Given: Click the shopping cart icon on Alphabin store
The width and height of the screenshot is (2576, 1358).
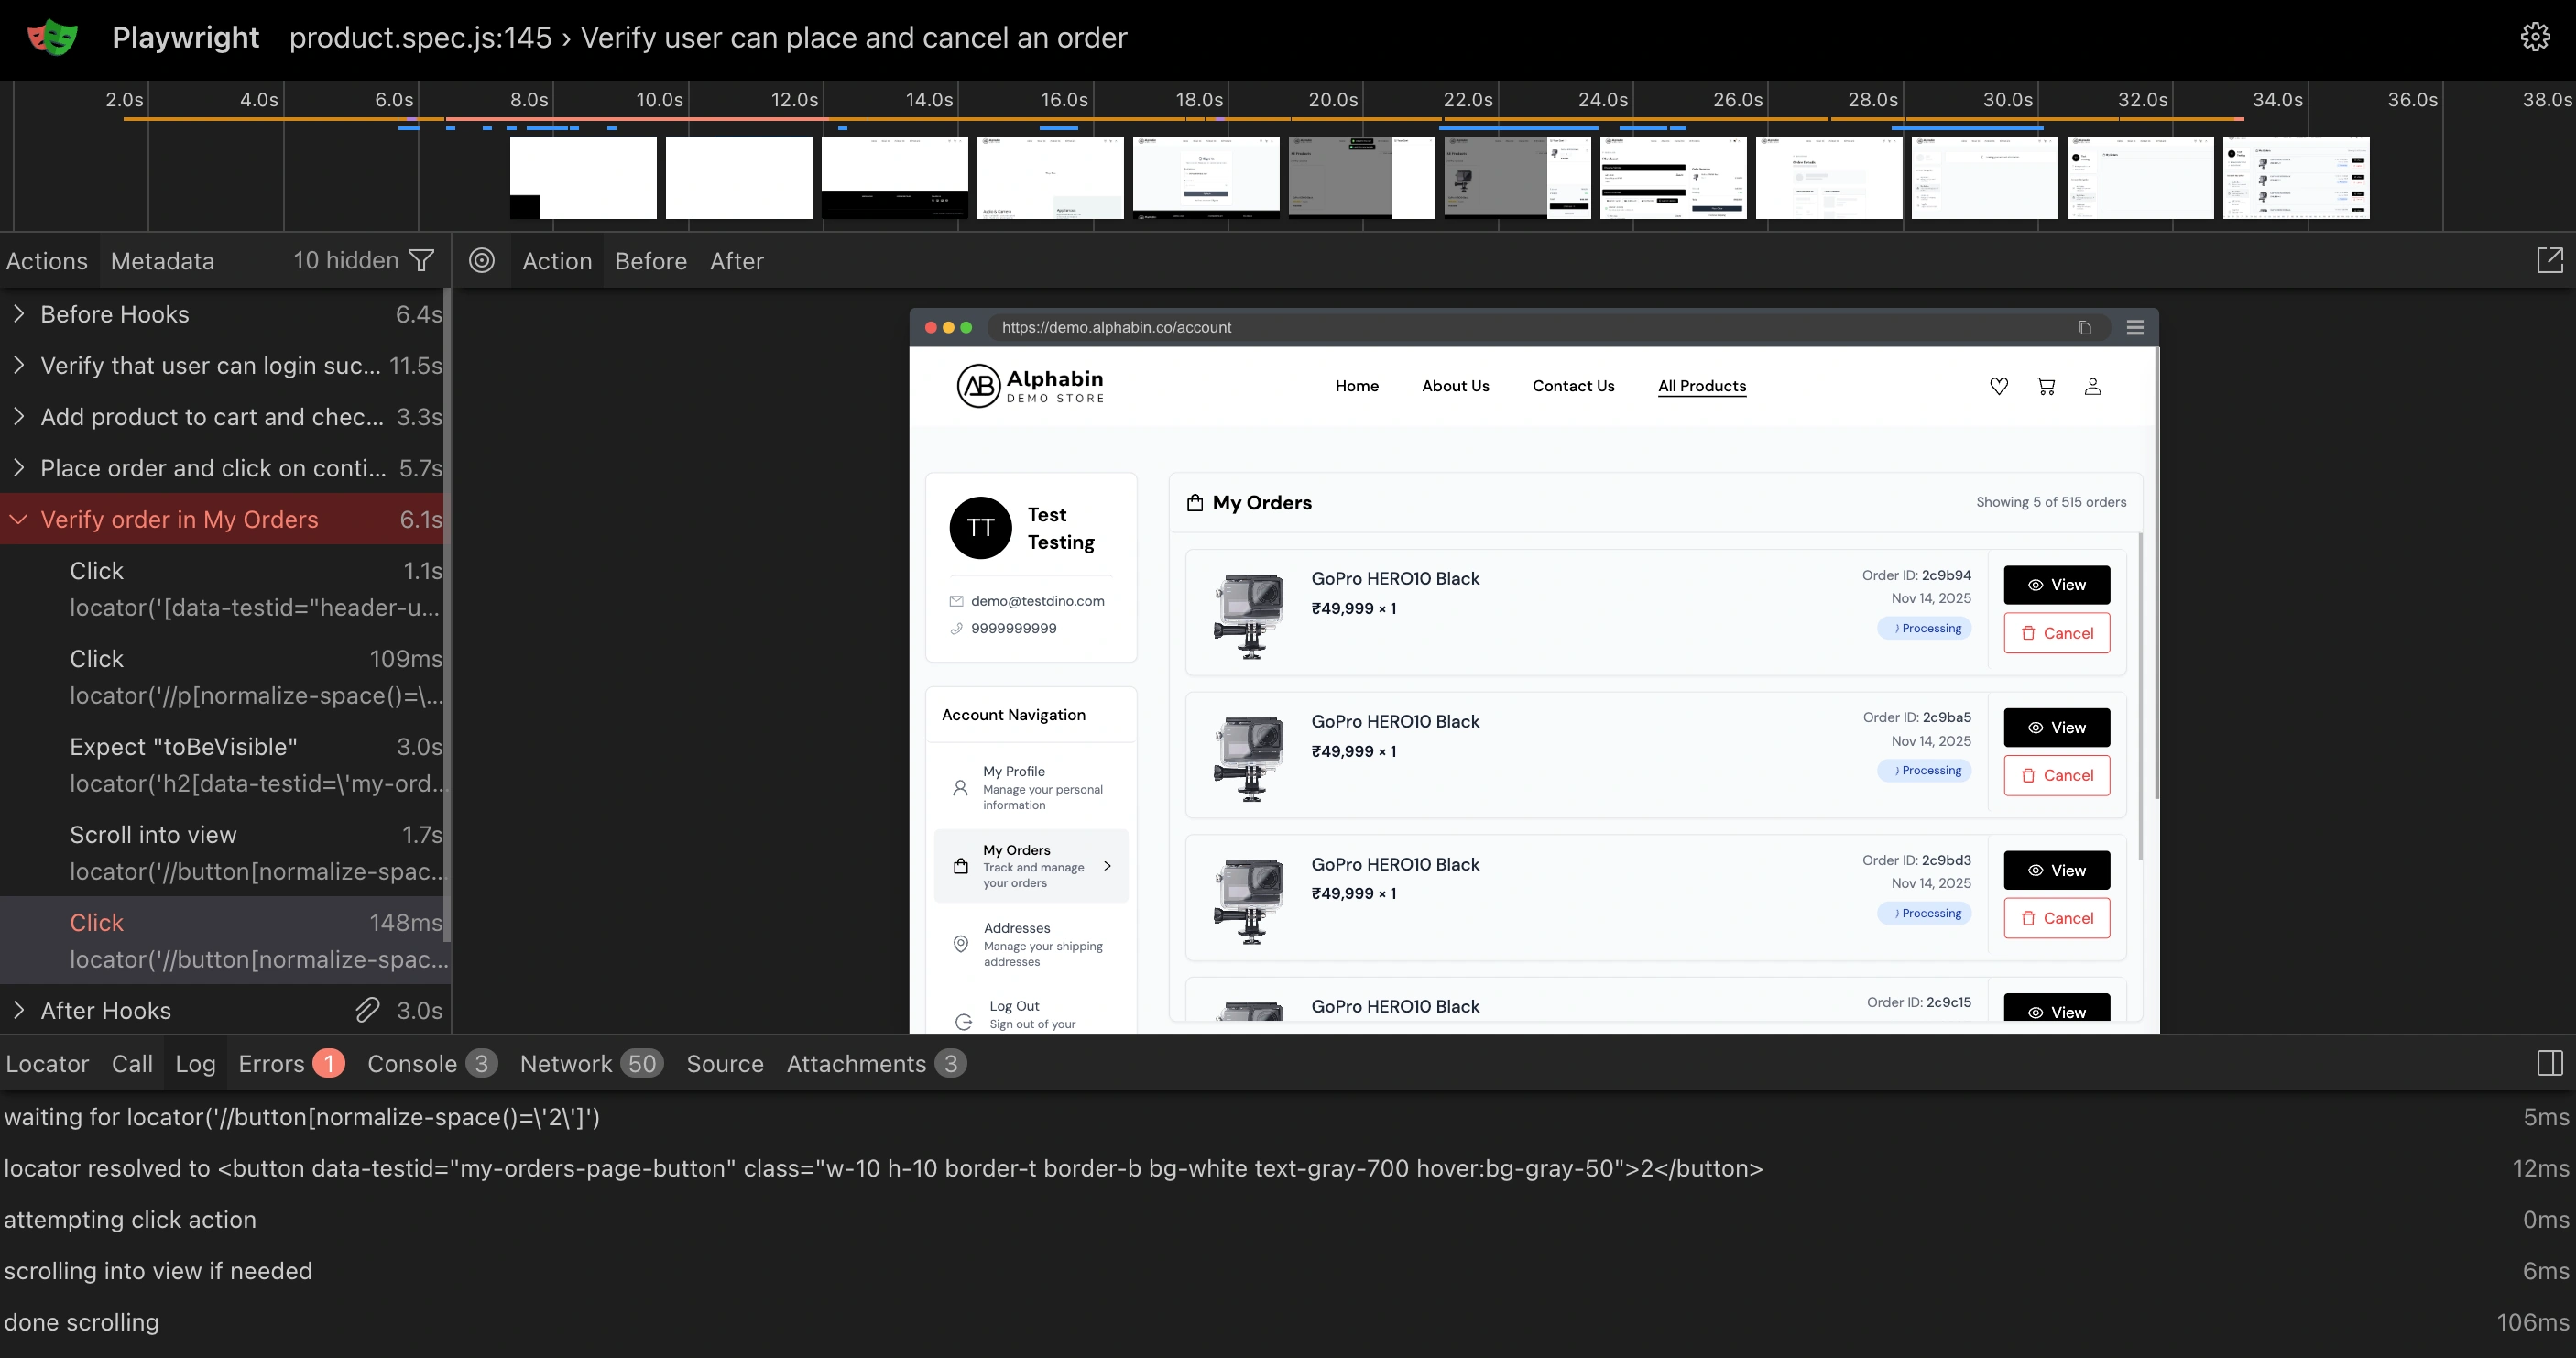Looking at the screenshot, I should tap(2046, 386).
